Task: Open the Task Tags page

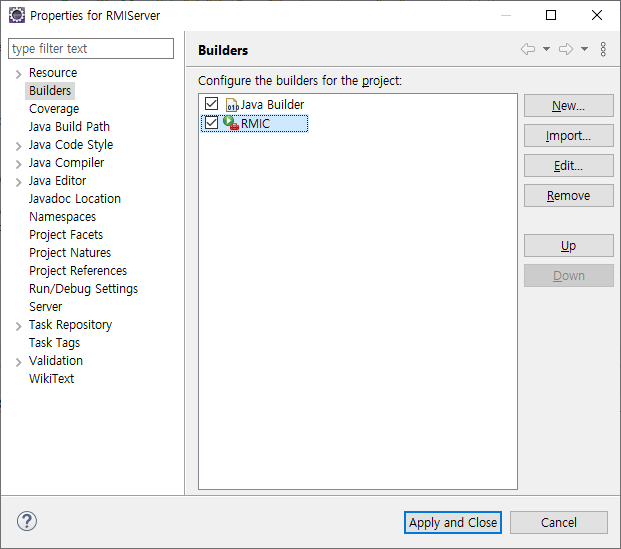Action: [x=55, y=343]
